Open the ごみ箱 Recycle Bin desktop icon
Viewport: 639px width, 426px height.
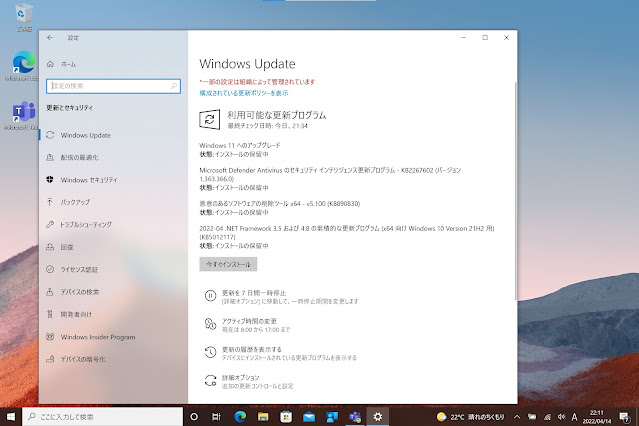coord(24,17)
